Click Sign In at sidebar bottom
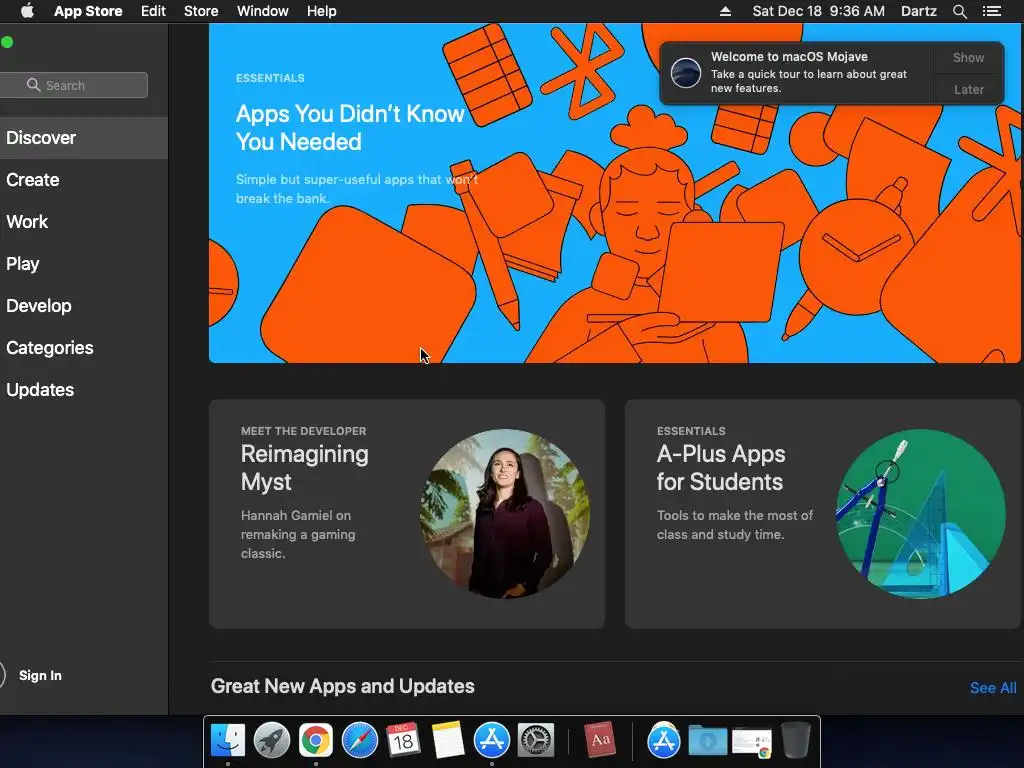The width and height of the screenshot is (1024, 768). (40, 675)
